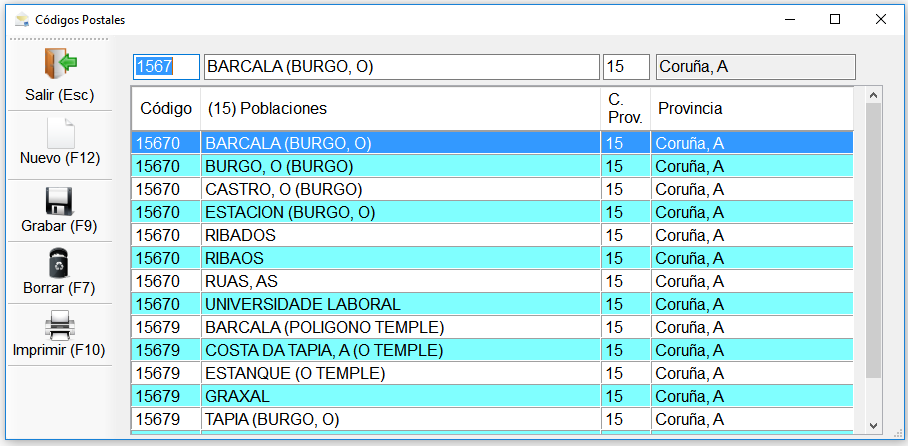Click Coruña, A in the RUAS, AS row
908x446 pixels.
(x=690, y=282)
